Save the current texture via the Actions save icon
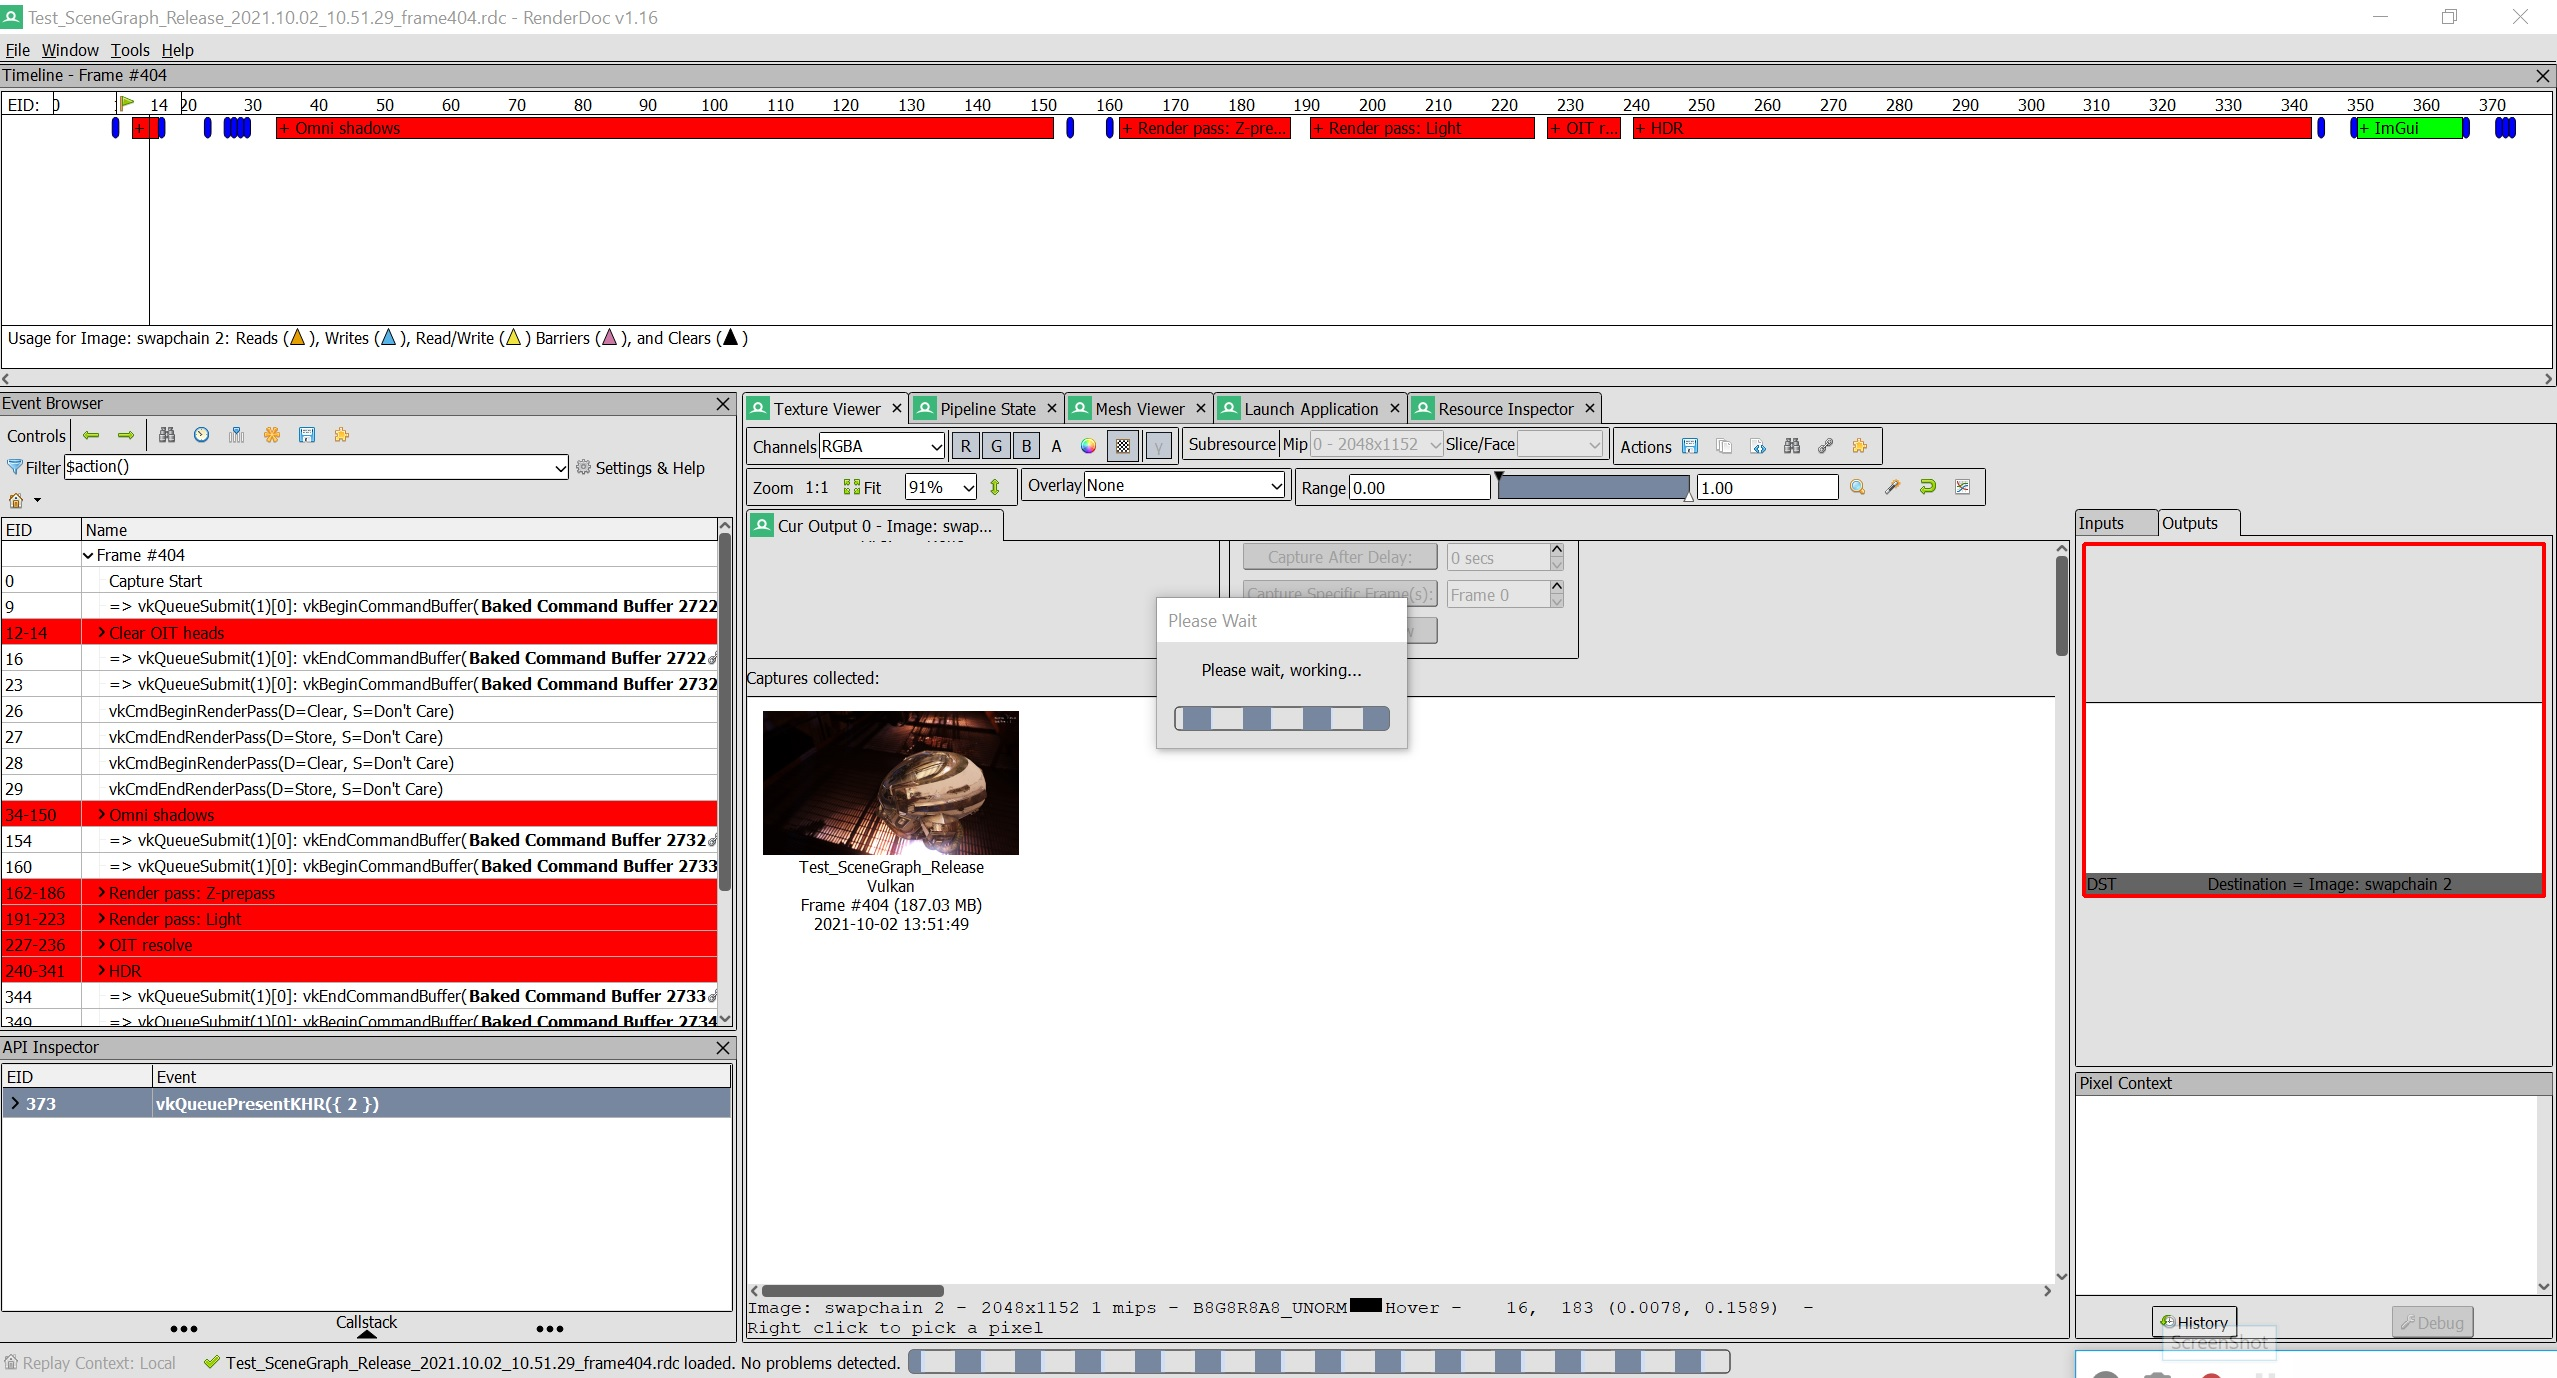This screenshot has height=1378, width=2557. pos(1689,447)
